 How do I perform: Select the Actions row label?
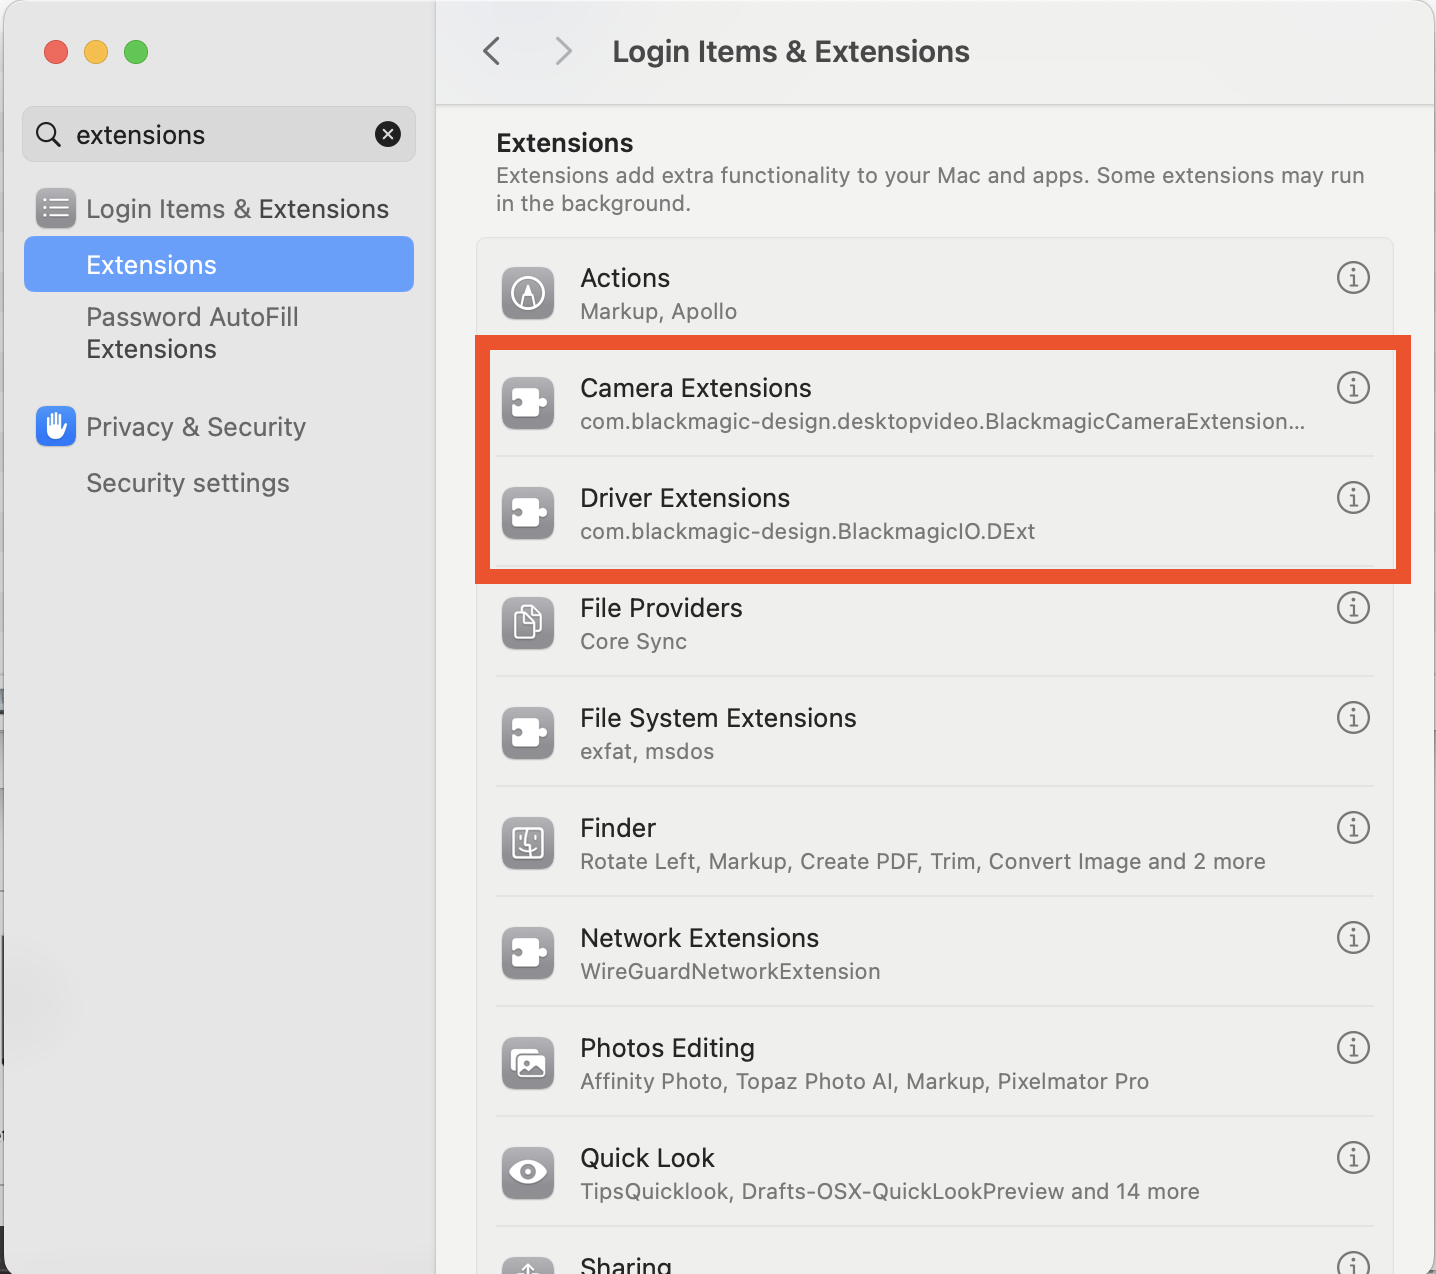(x=625, y=278)
